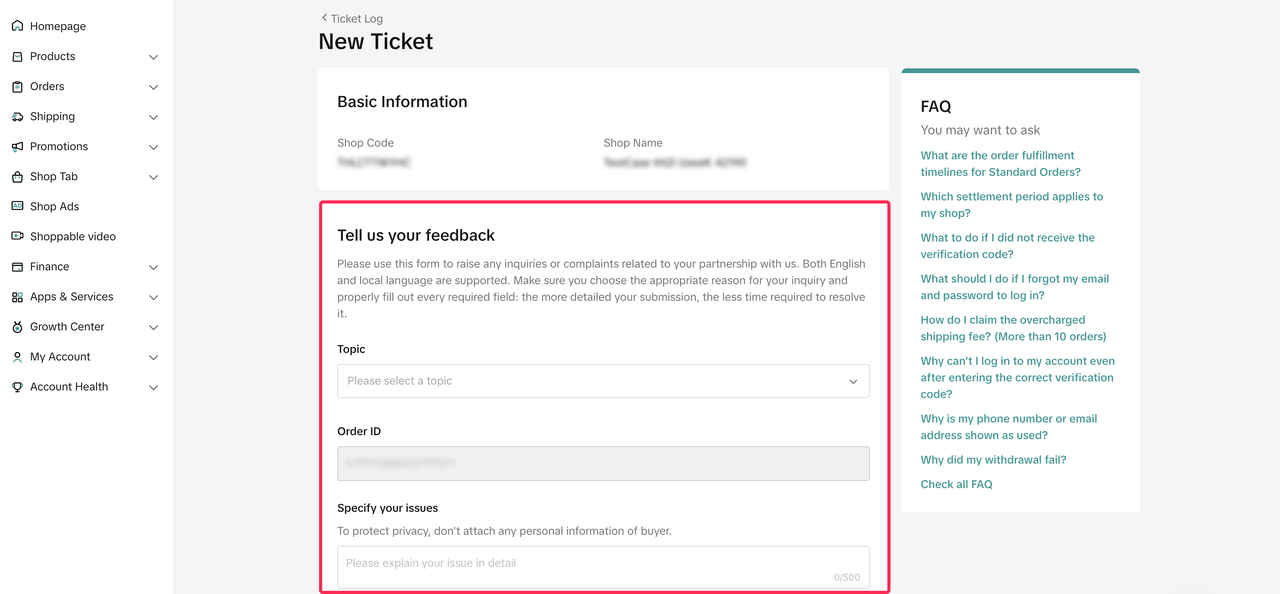Click the Promotions megaphone icon

[17, 147]
